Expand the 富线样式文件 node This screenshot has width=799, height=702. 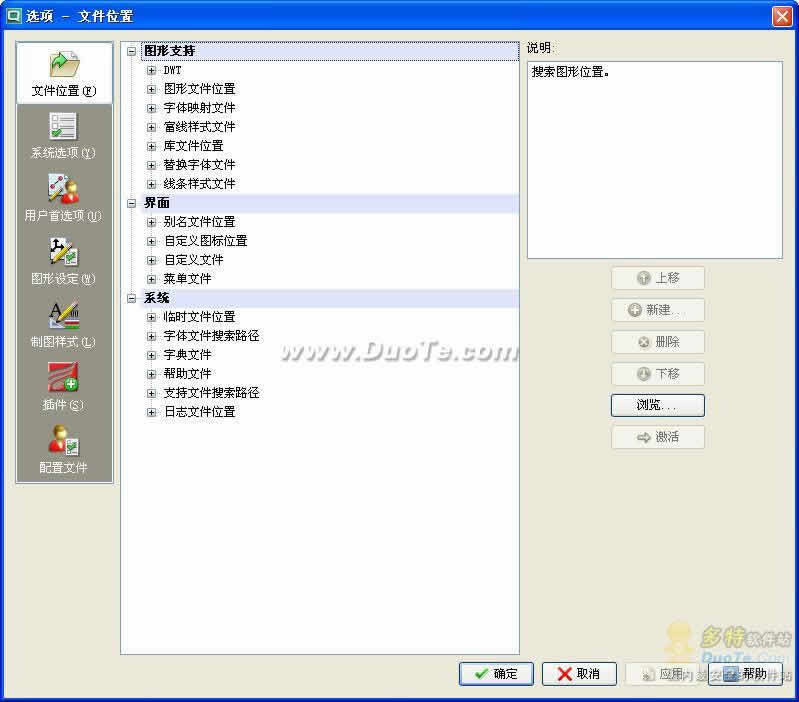click(x=151, y=127)
